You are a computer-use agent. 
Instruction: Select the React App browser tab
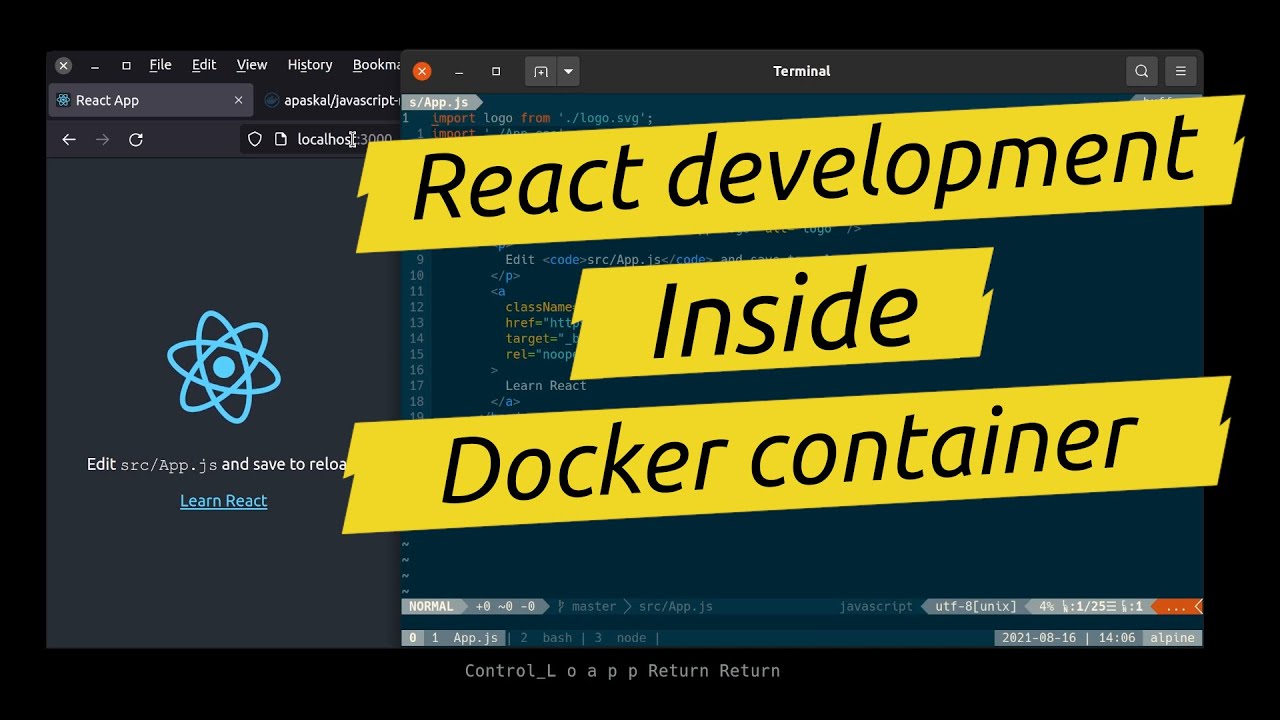tap(150, 100)
